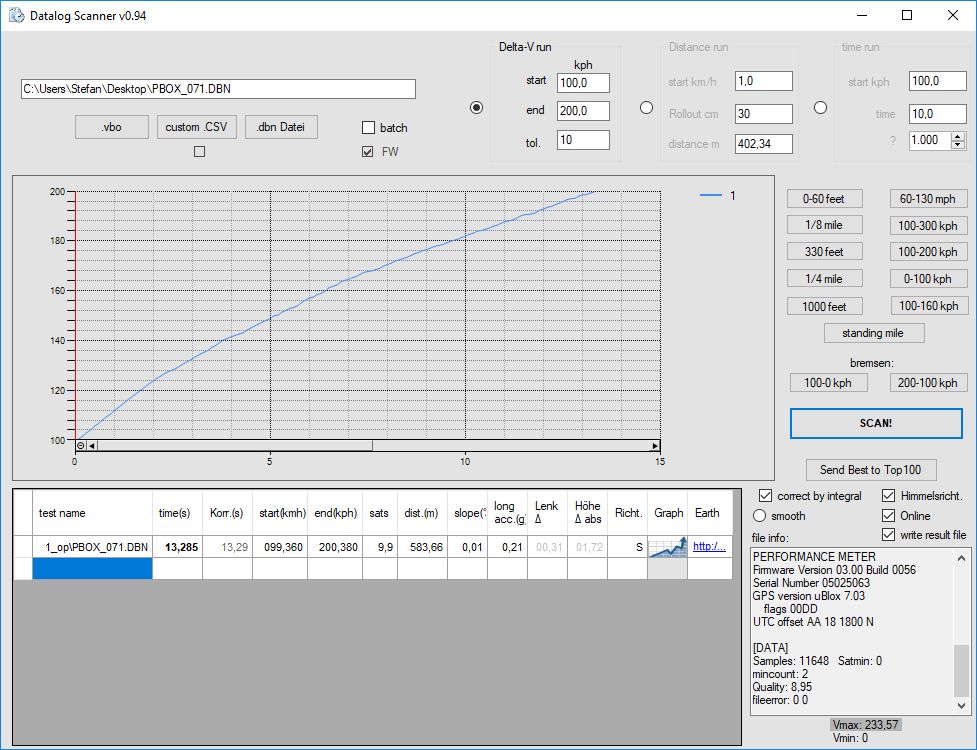Click the chart scrollbar right arrow

pyautogui.click(x=655, y=446)
